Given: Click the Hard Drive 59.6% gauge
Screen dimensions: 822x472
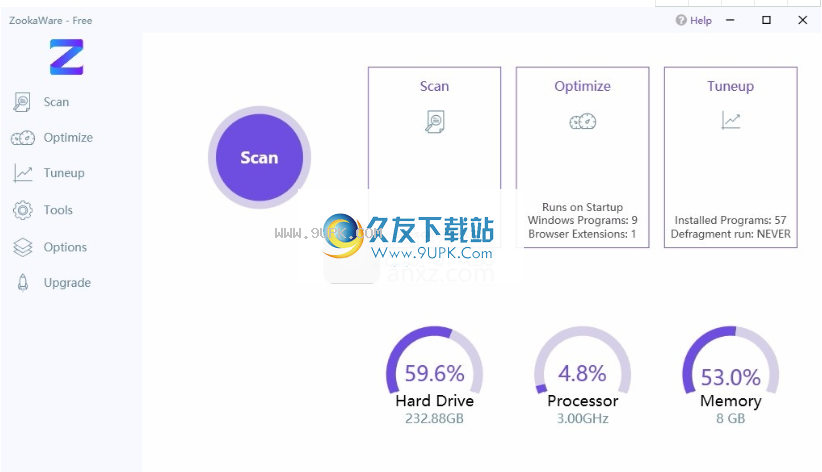Looking at the screenshot, I should click(435, 362).
